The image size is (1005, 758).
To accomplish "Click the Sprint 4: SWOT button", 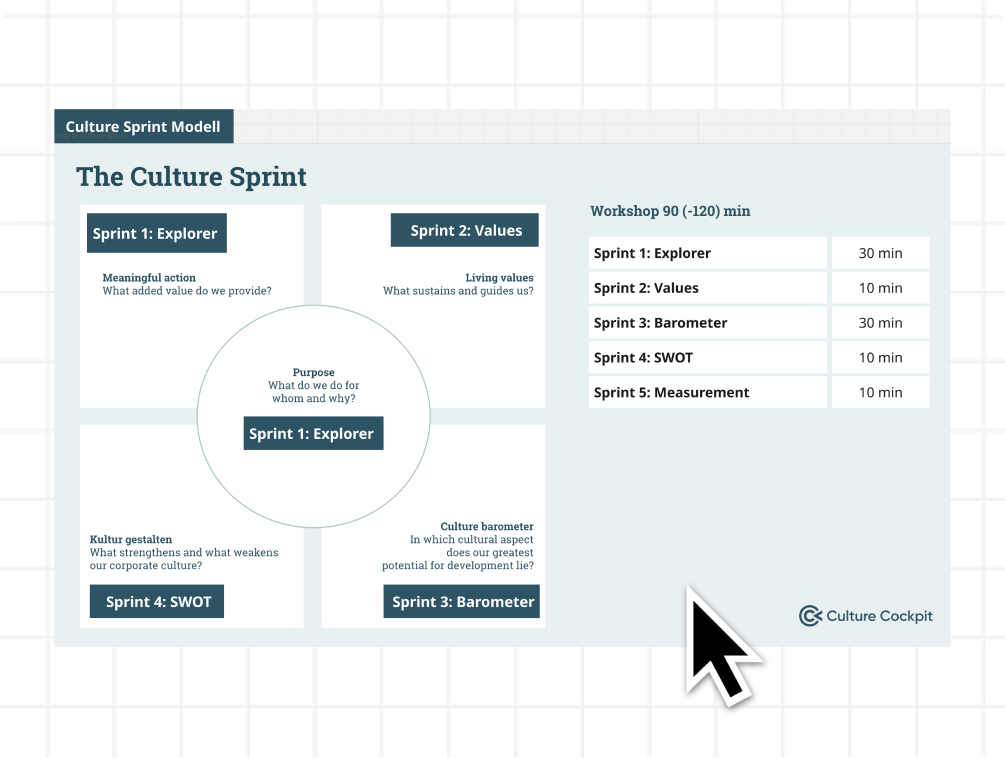I will pyautogui.click(x=159, y=601).
